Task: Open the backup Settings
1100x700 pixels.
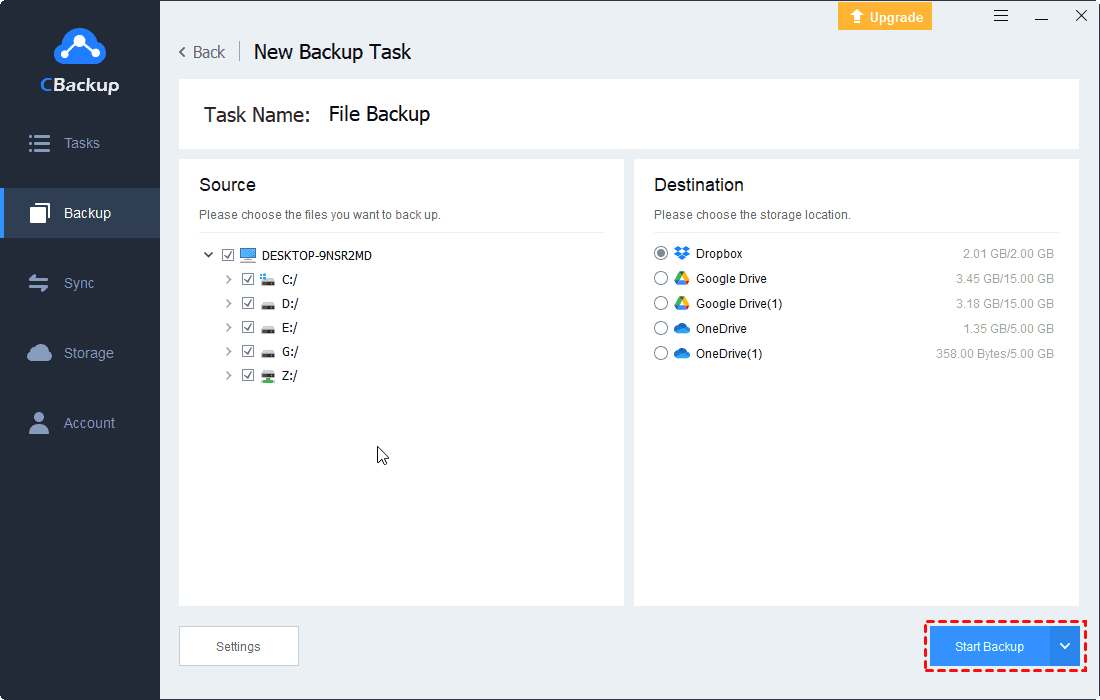Action: point(238,645)
